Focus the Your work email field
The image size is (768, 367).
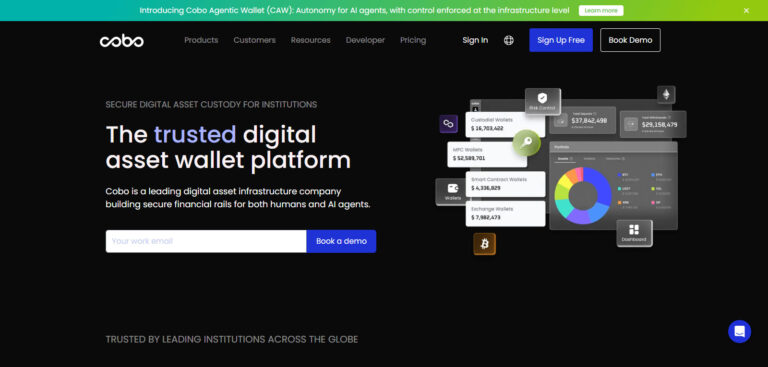coord(206,241)
